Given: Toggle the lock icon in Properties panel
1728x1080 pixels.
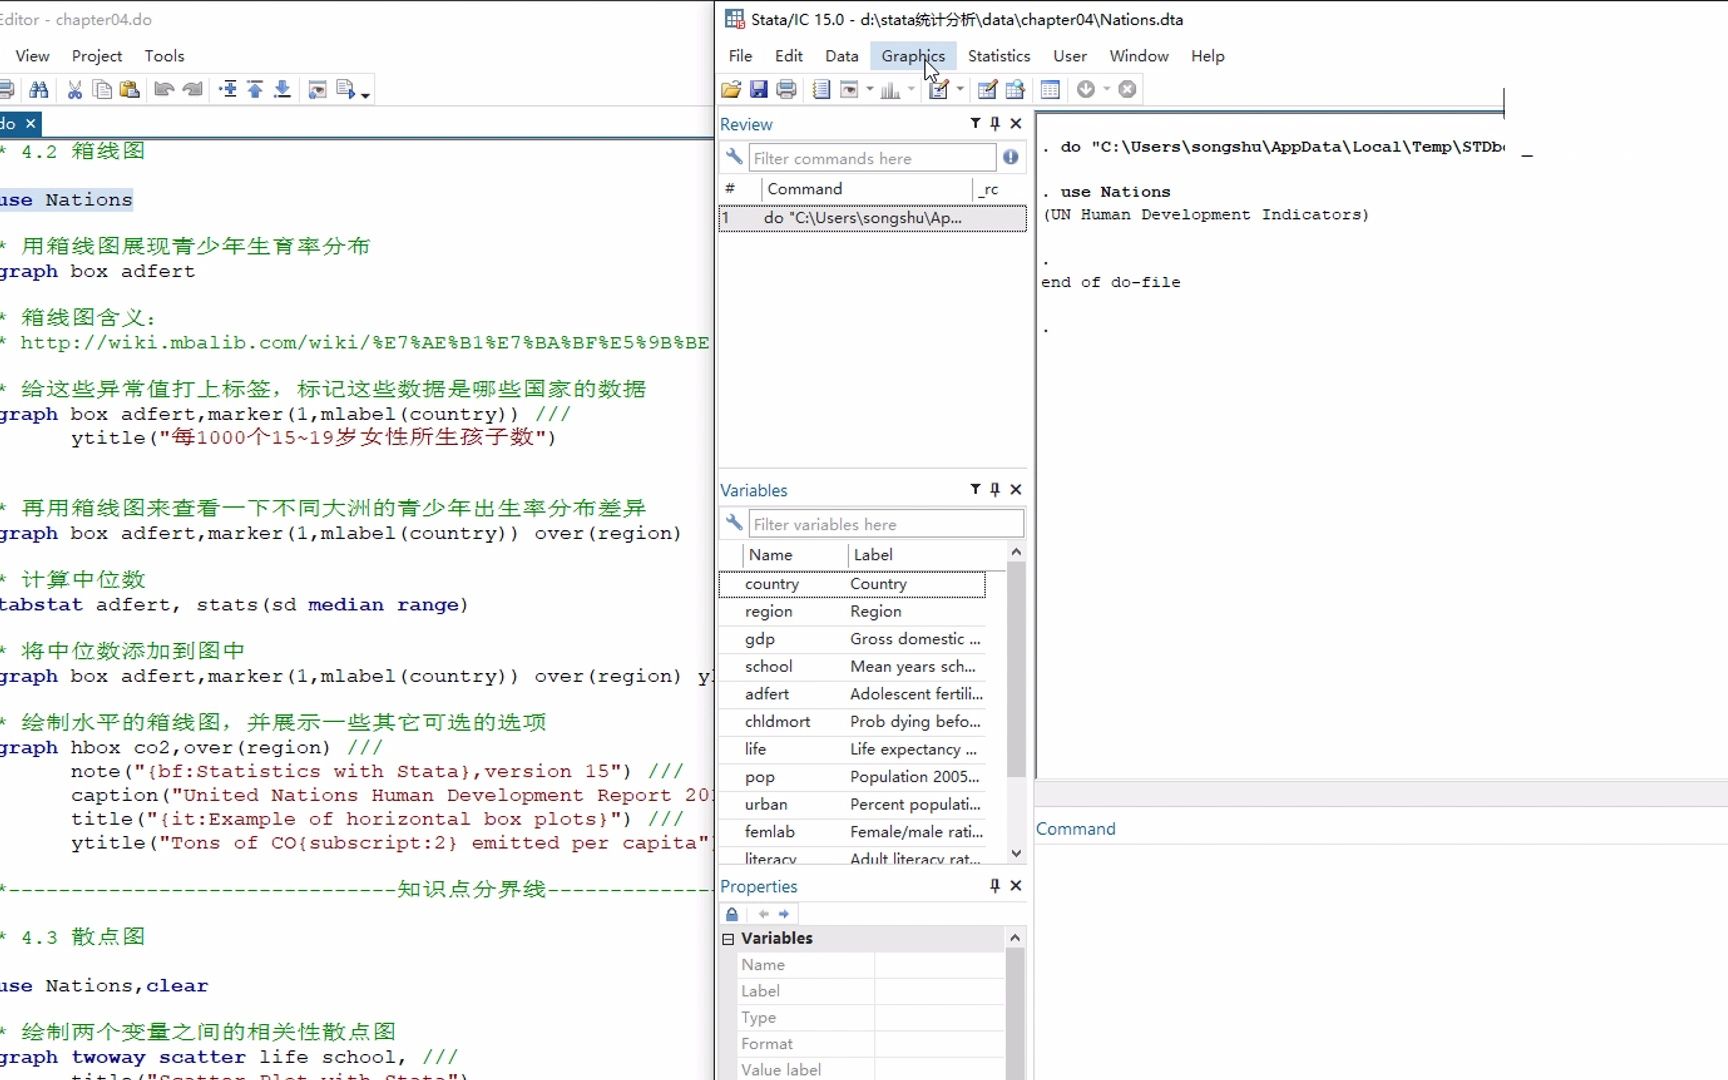Looking at the screenshot, I should pyautogui.click(x=732, y=914).
